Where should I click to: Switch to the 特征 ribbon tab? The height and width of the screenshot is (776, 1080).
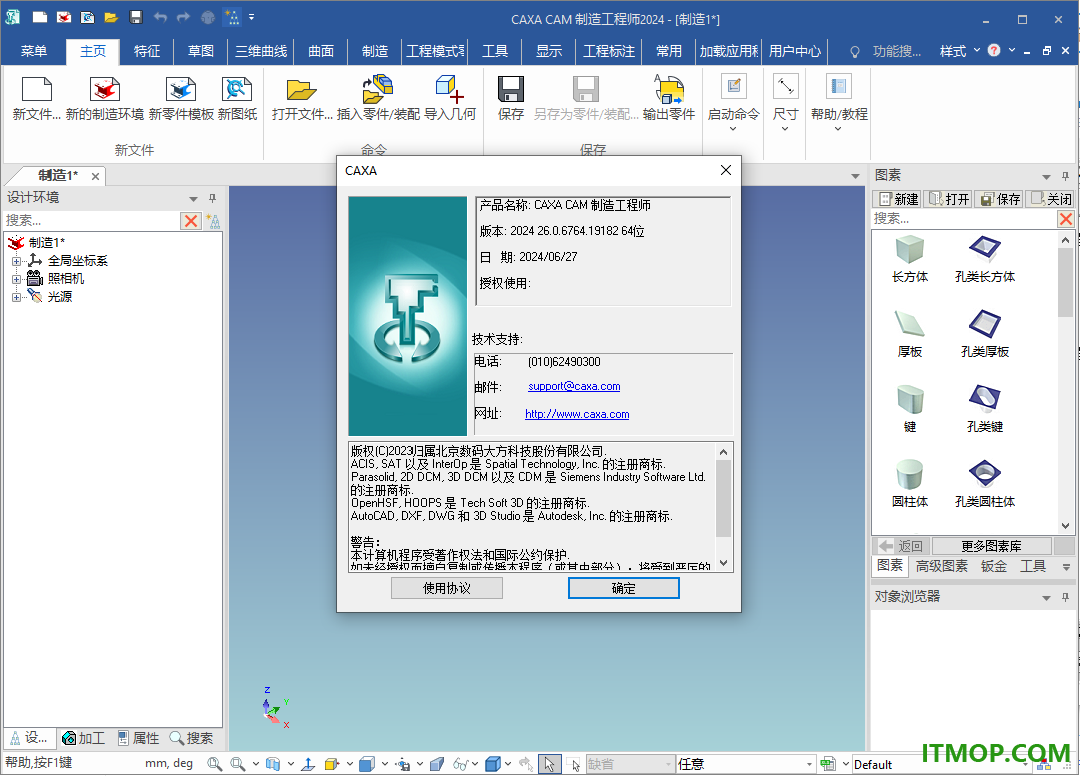pos(147,51)
